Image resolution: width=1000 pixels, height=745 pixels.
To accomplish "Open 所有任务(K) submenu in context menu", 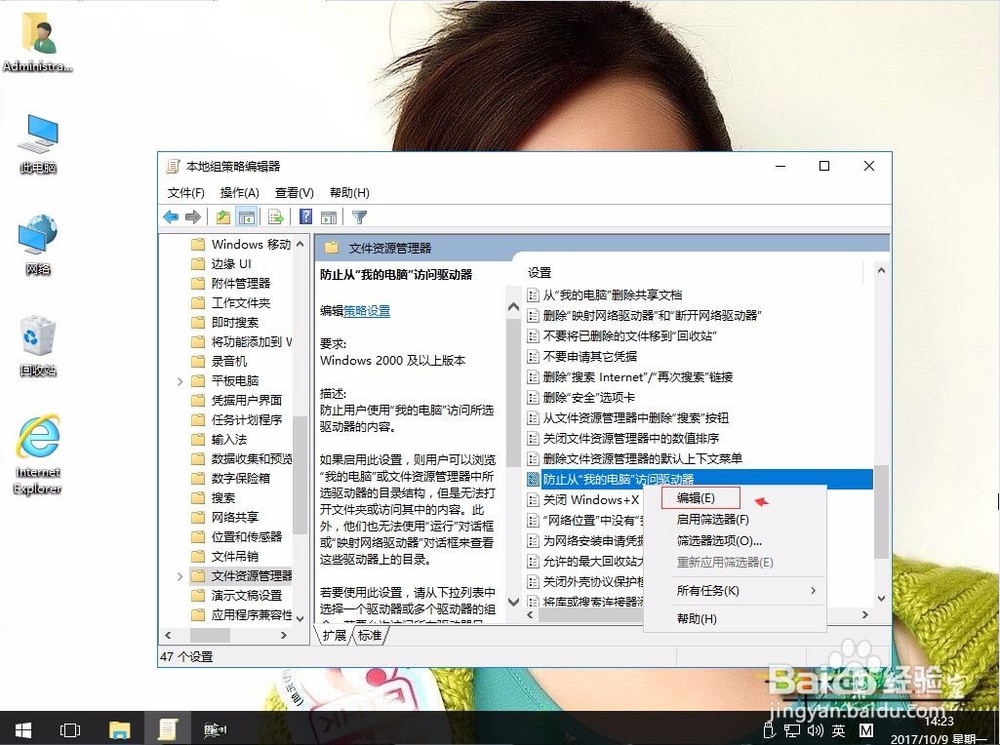I will (x=735, y=591).
